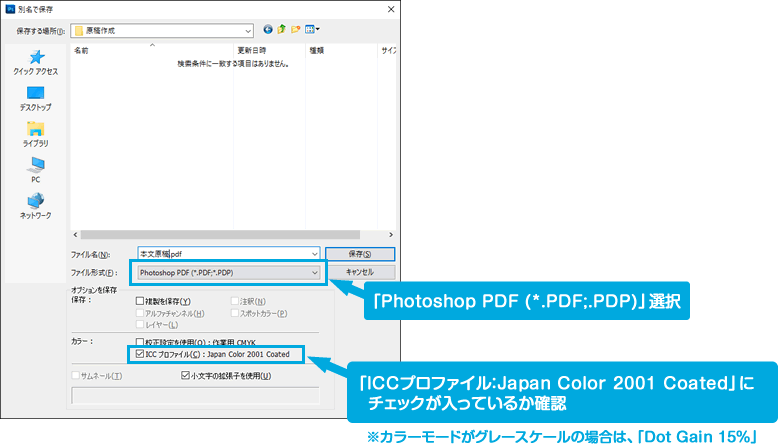The image size is (778, 444).
Task: Sort by 更新日時 column header
Action: (x=251, y=49)
